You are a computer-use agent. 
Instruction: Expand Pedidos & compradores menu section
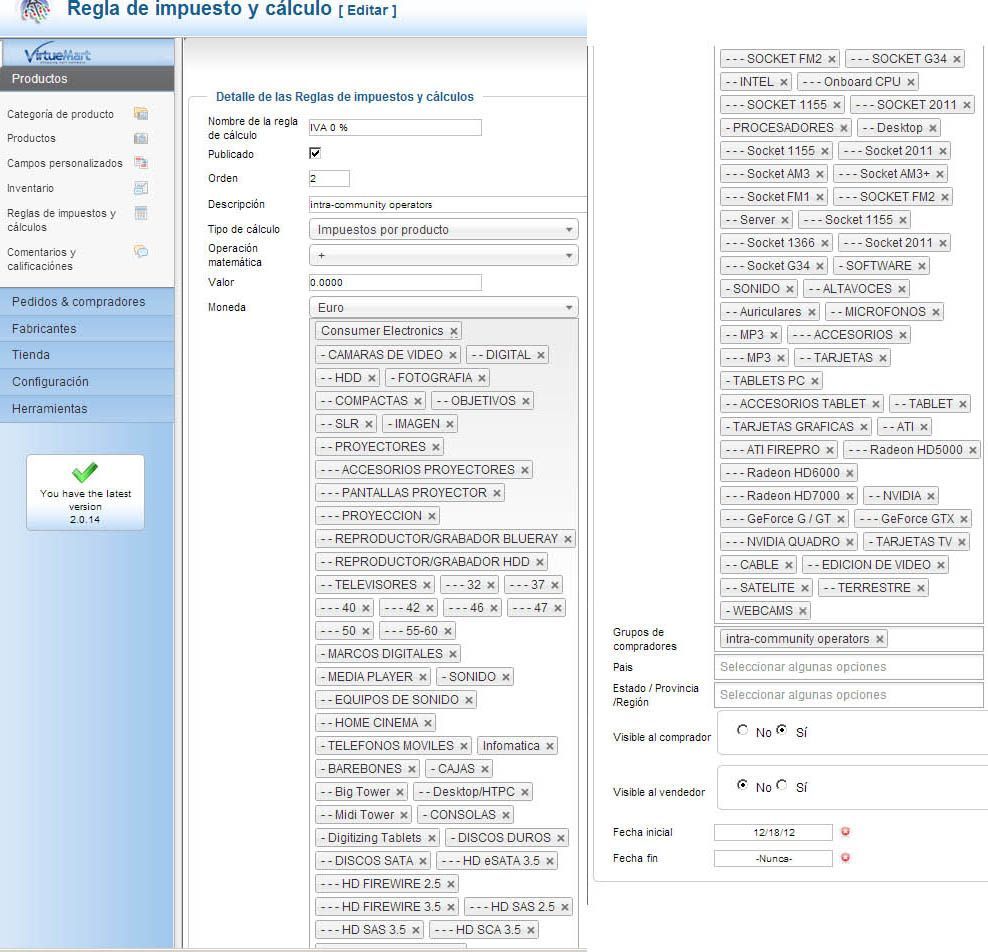point(87,302)
